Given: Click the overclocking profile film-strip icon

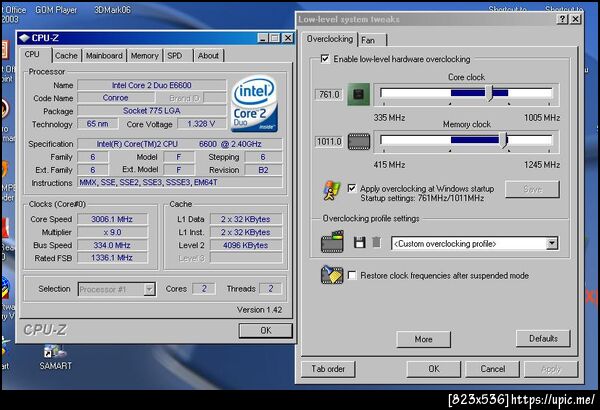Looking at the screenshot, I should 332,242.
